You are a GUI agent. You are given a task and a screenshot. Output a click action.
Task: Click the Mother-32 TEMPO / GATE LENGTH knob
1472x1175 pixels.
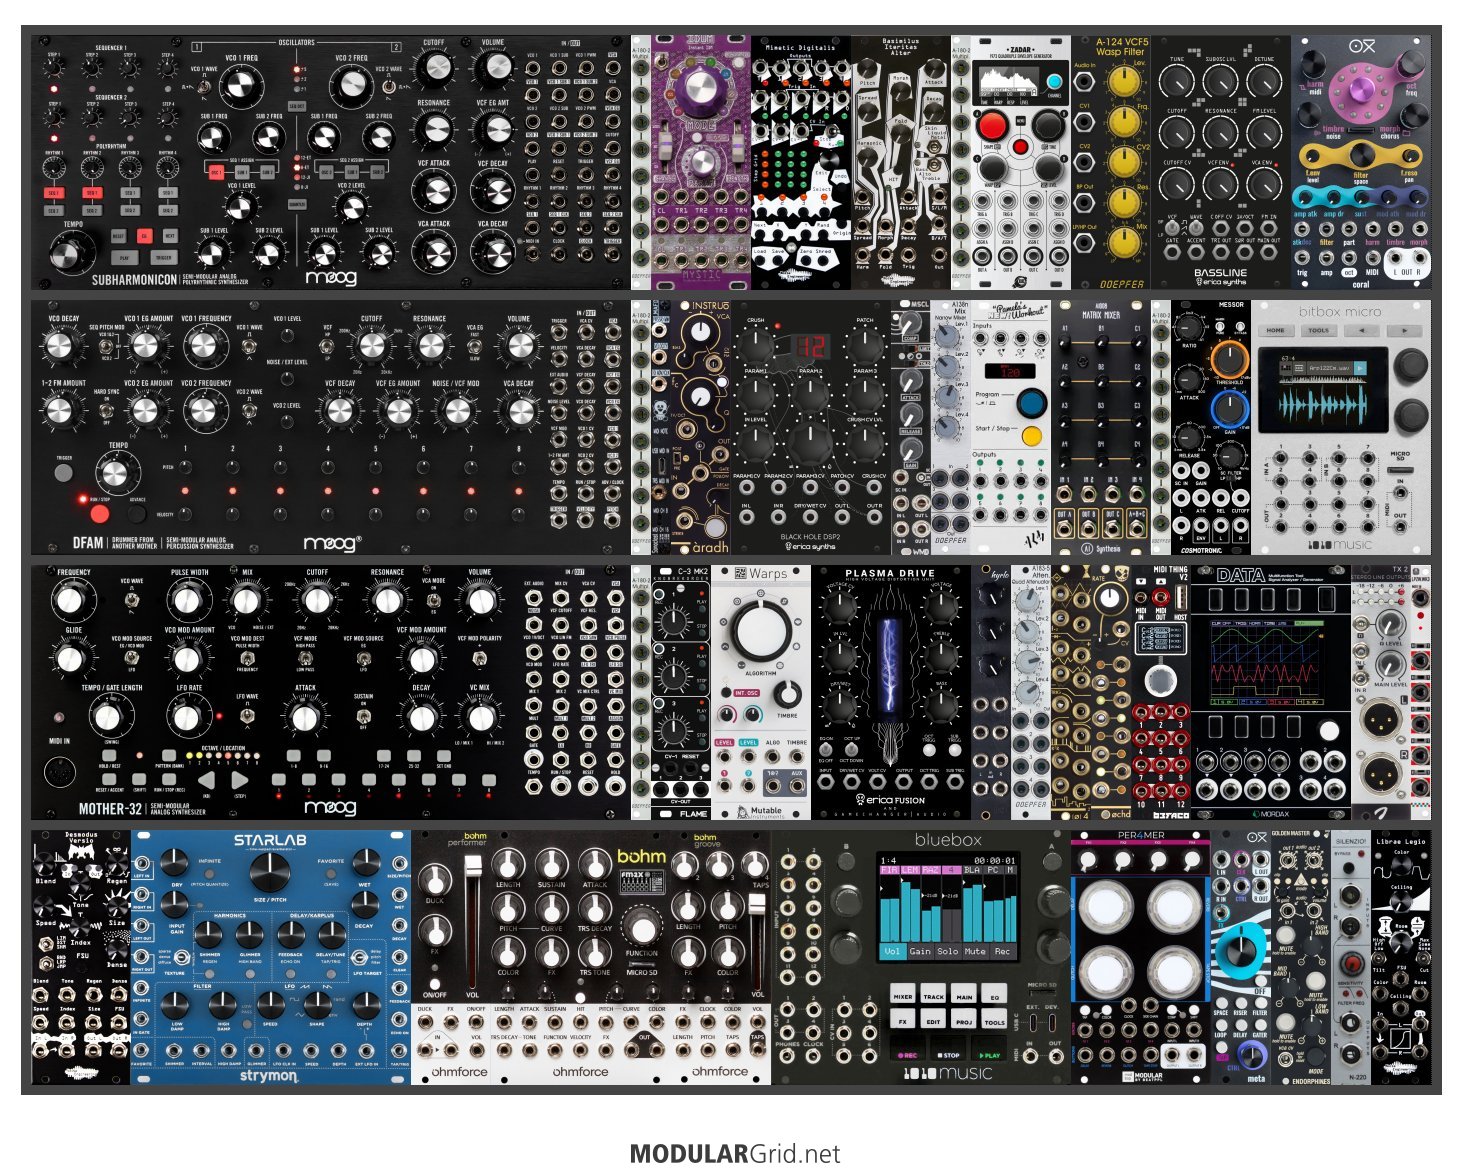click(x=108, y=715)
